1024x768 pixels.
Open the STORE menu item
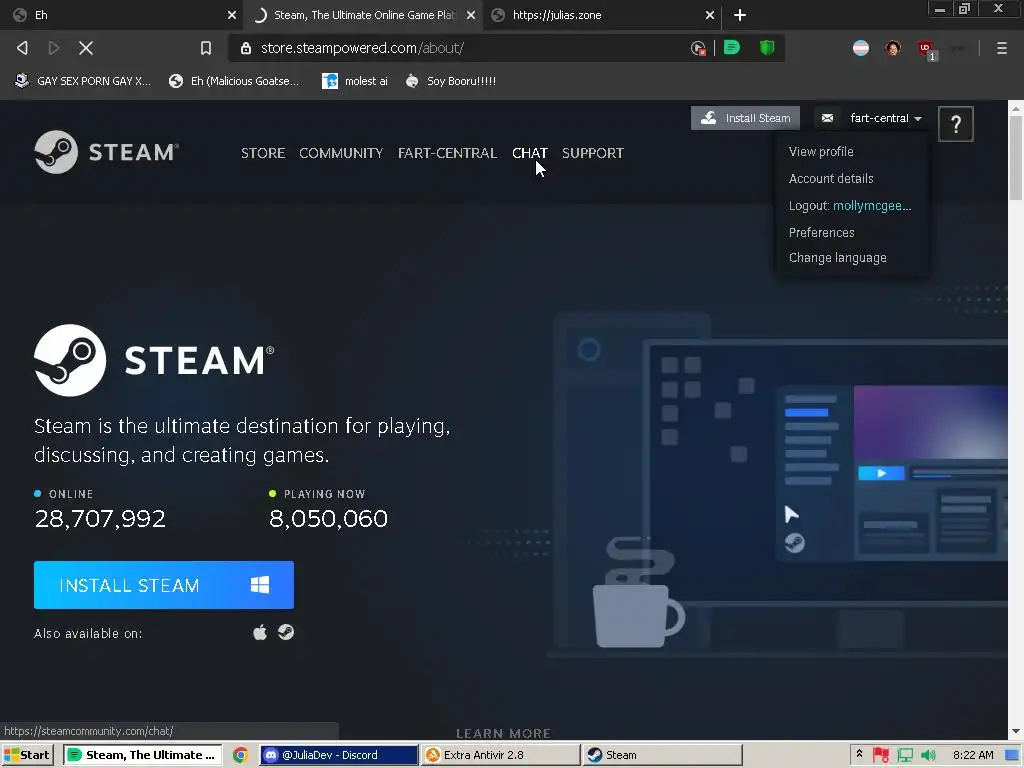point(263,153)
